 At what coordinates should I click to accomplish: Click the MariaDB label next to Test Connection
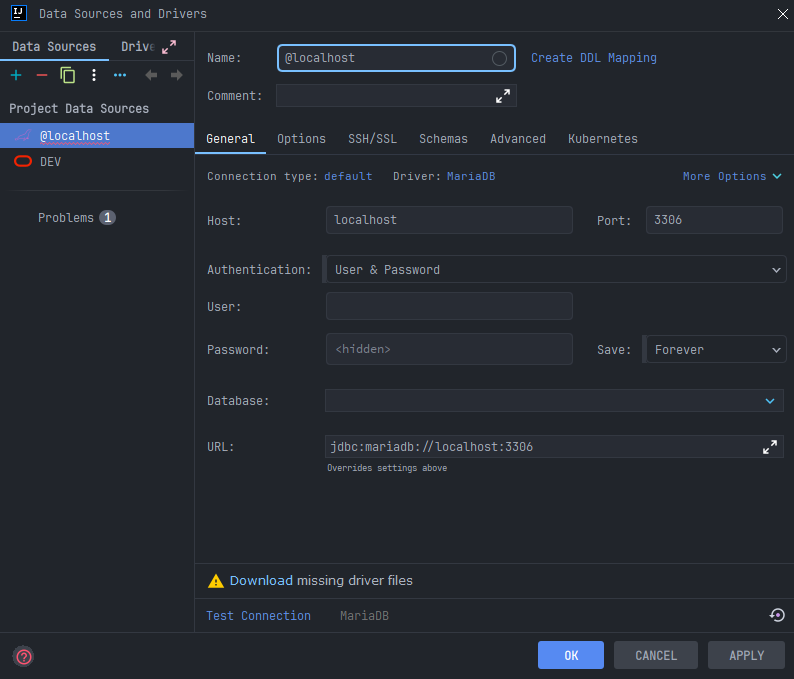tap(364, 616)
